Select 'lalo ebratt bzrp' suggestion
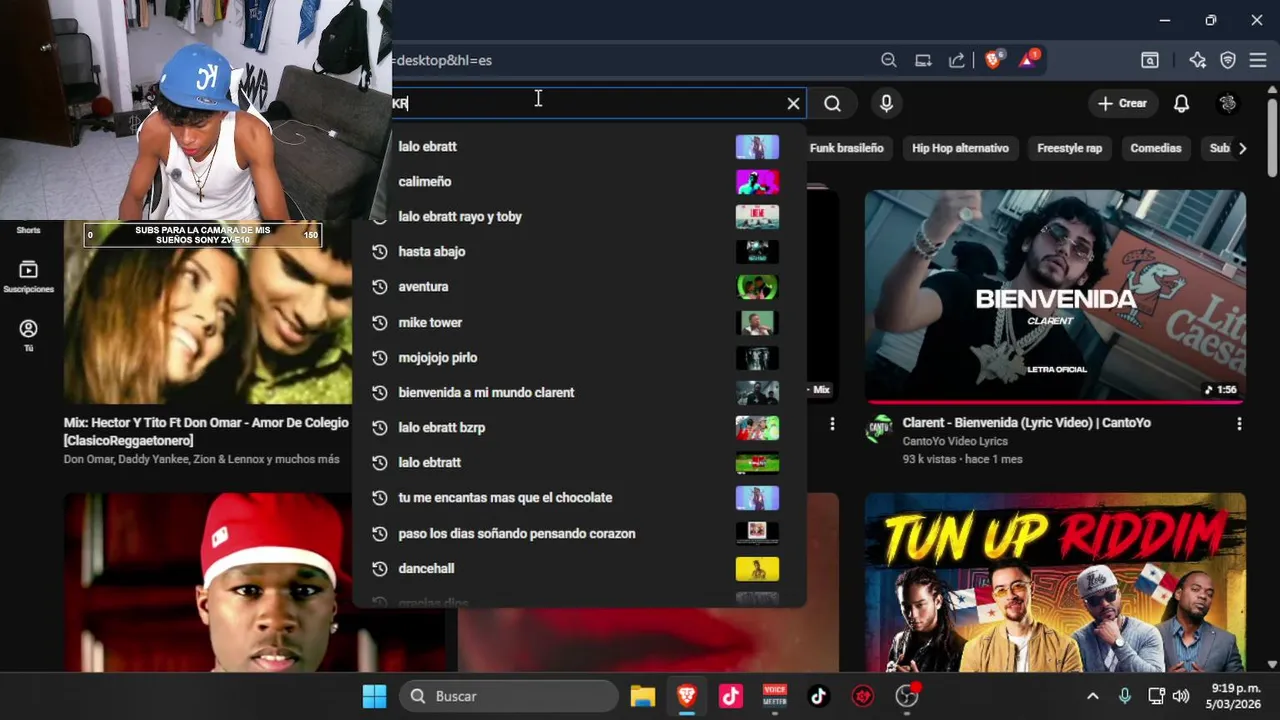Viewport: 1280px width, 720px height. [580, 427]
